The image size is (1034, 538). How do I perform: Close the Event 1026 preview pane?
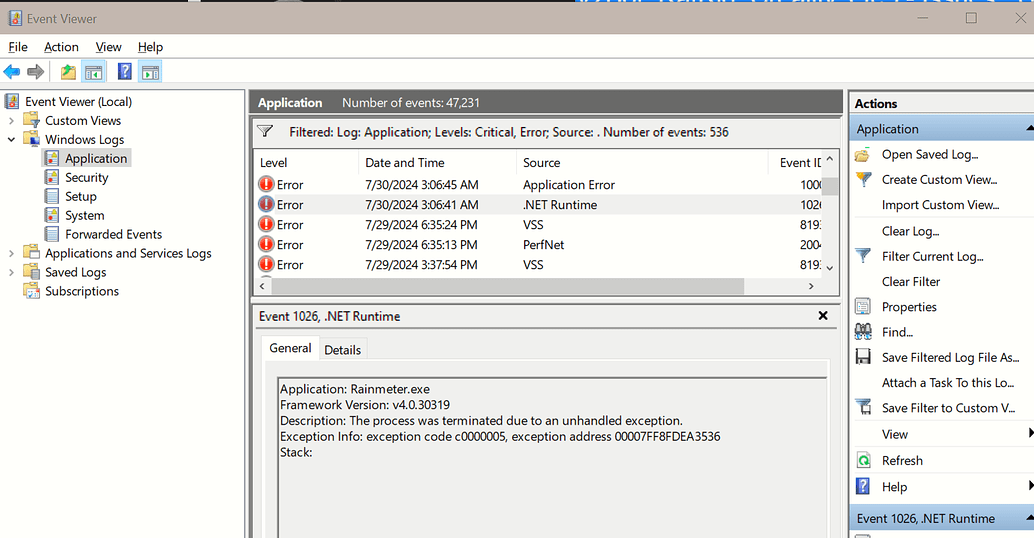tap(823, 316)
